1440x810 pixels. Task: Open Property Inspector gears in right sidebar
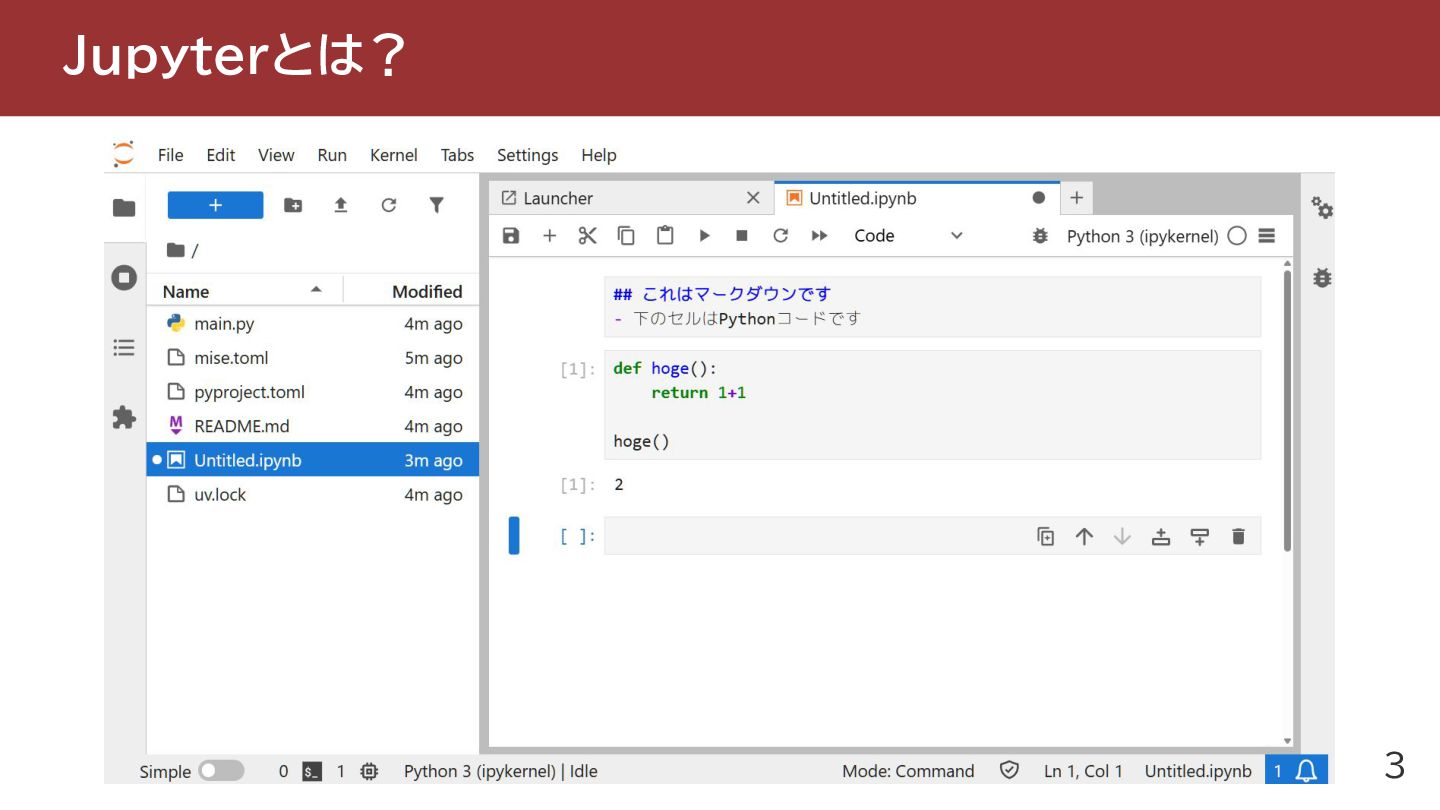point(1322,207)
